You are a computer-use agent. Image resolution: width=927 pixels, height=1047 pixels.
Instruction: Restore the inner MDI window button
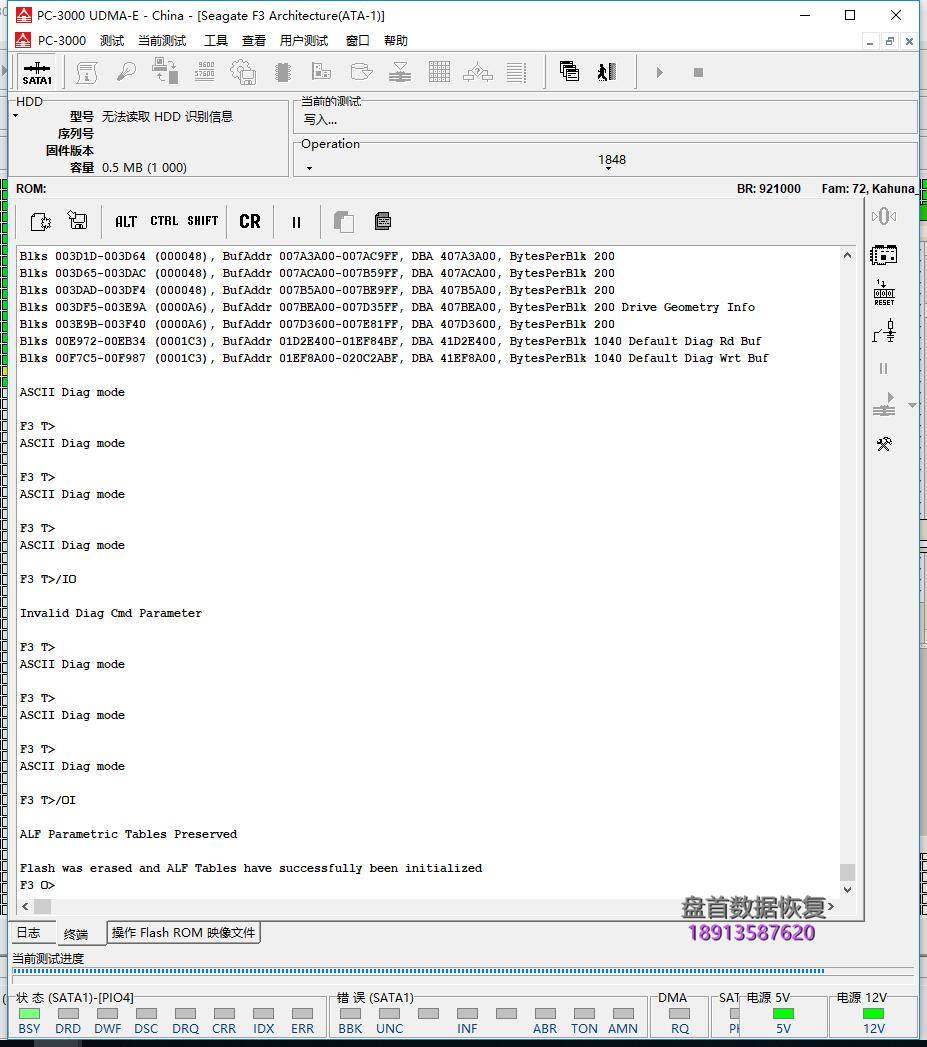[x=890, y=41]
